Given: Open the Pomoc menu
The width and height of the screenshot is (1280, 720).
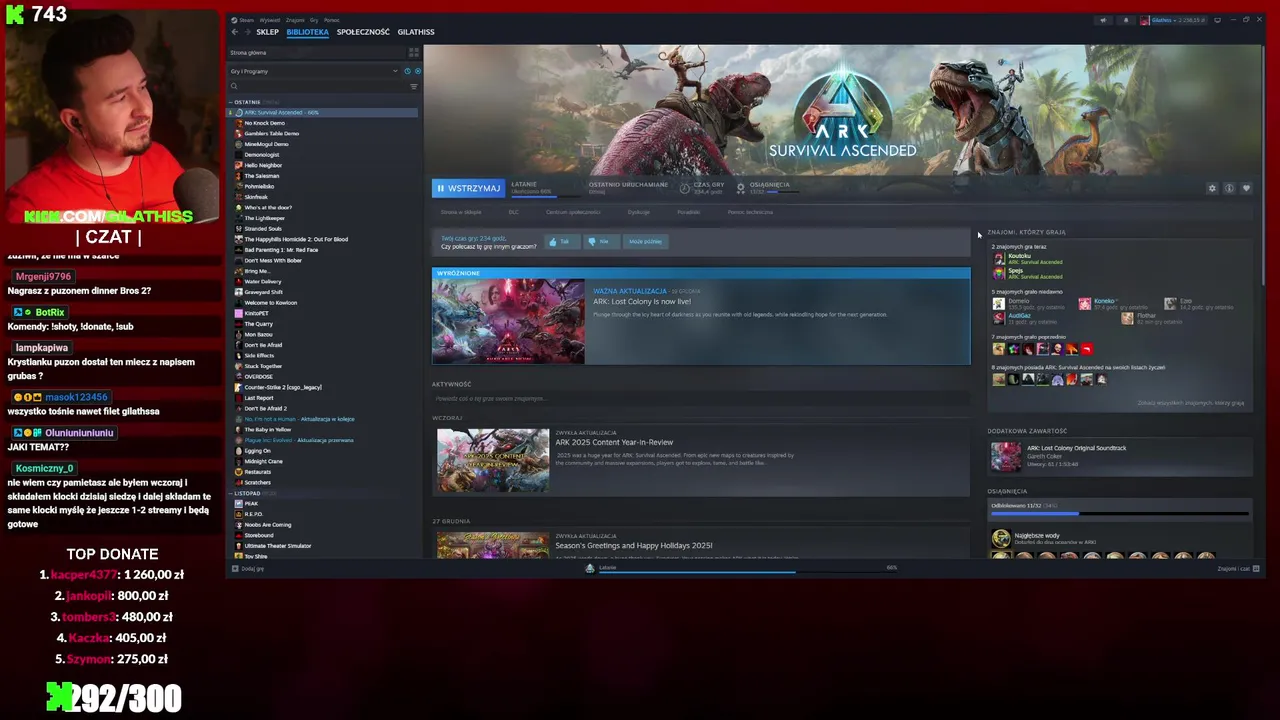Looking at the screenshot, I should pyautogui.click(x=332, y=20).
